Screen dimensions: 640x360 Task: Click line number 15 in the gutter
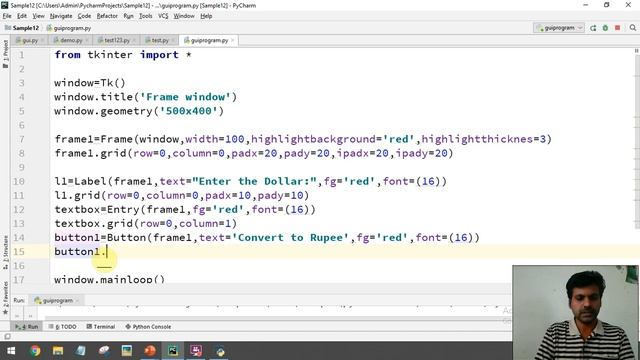pos(19,251)
